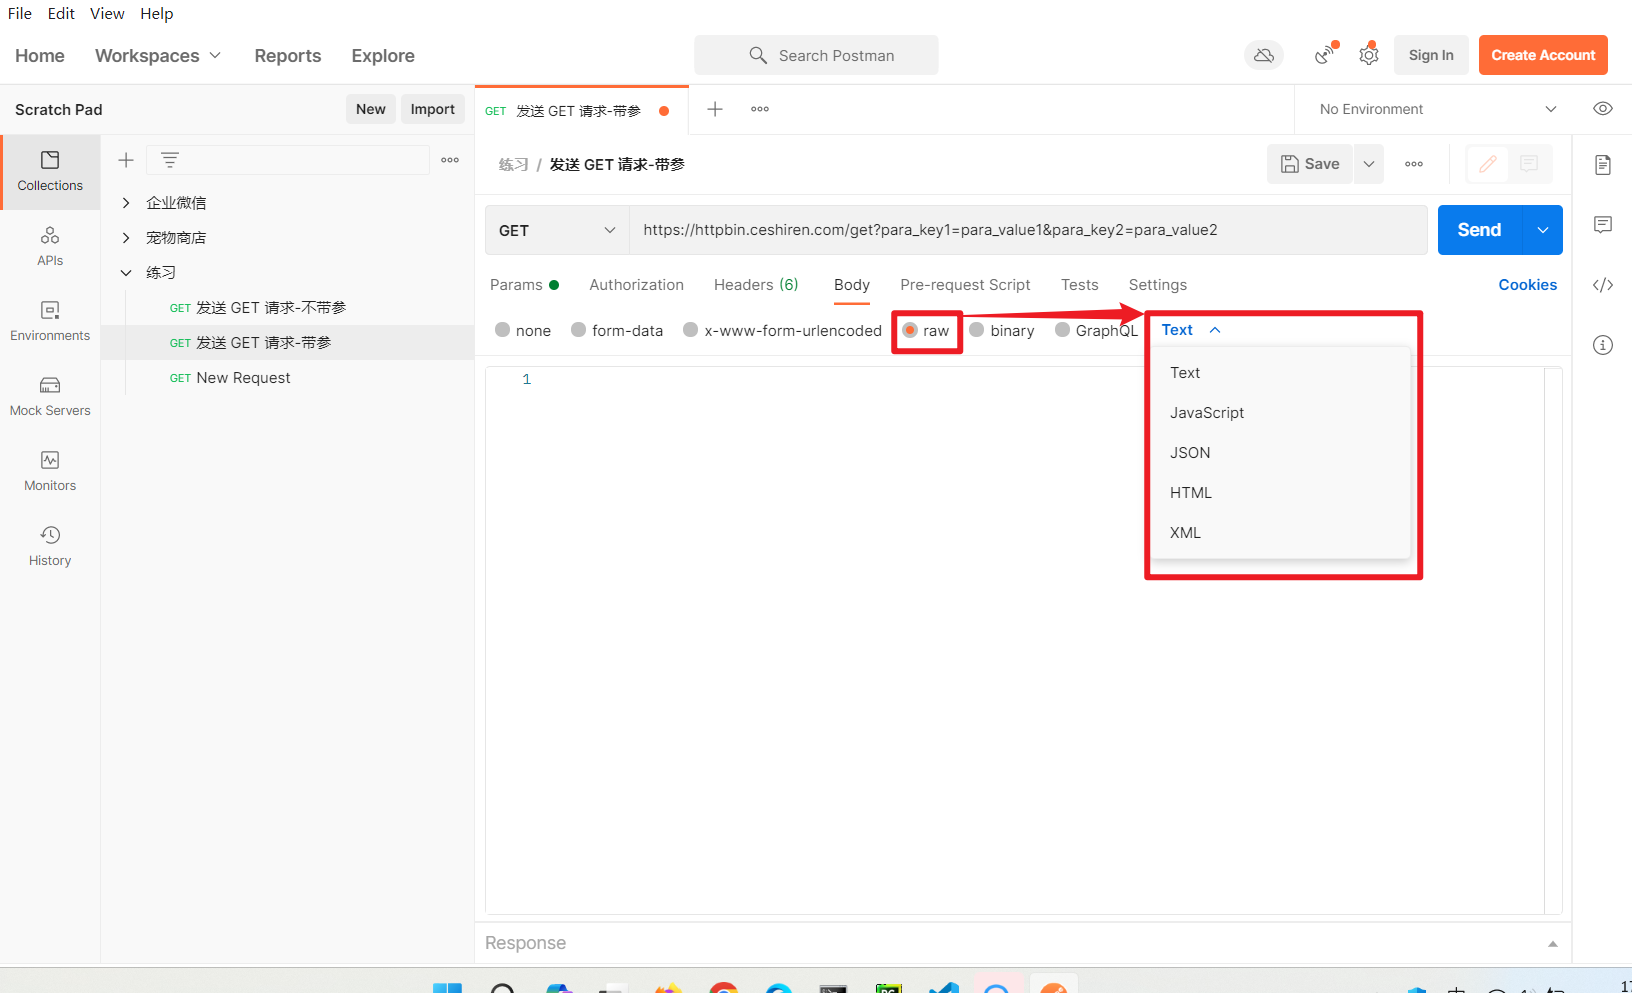
Task: Open the History sidebar panel
Action: (x=50, y=547)
